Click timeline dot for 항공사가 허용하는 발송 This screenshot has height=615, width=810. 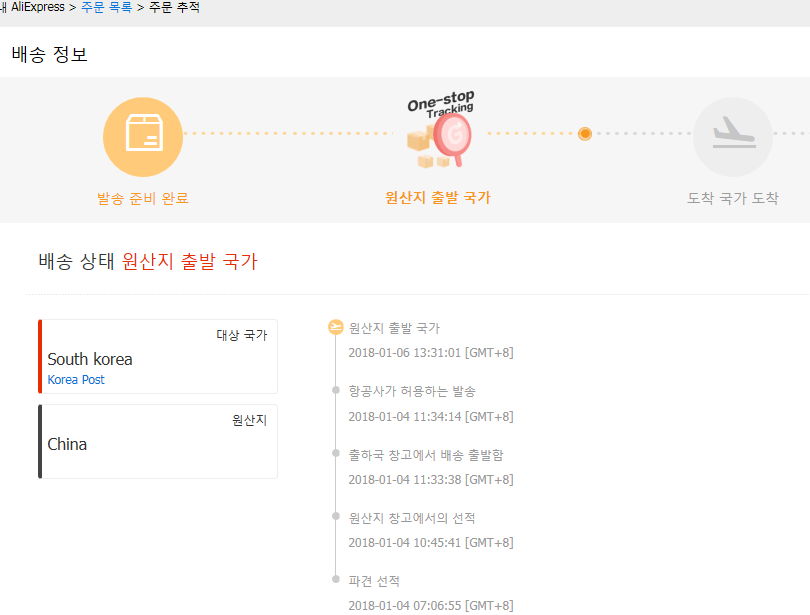(x=335, y=391)
